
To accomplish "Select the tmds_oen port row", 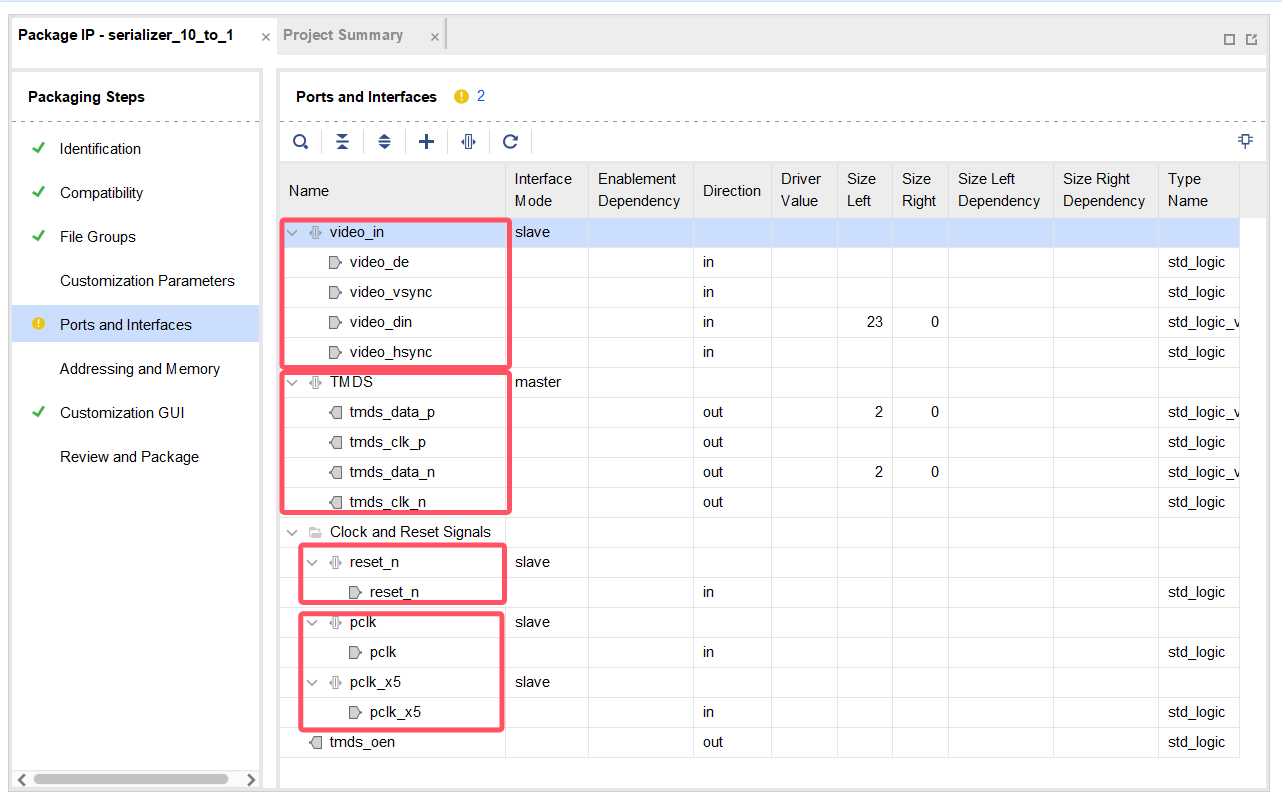I will [x=759, y=742].
